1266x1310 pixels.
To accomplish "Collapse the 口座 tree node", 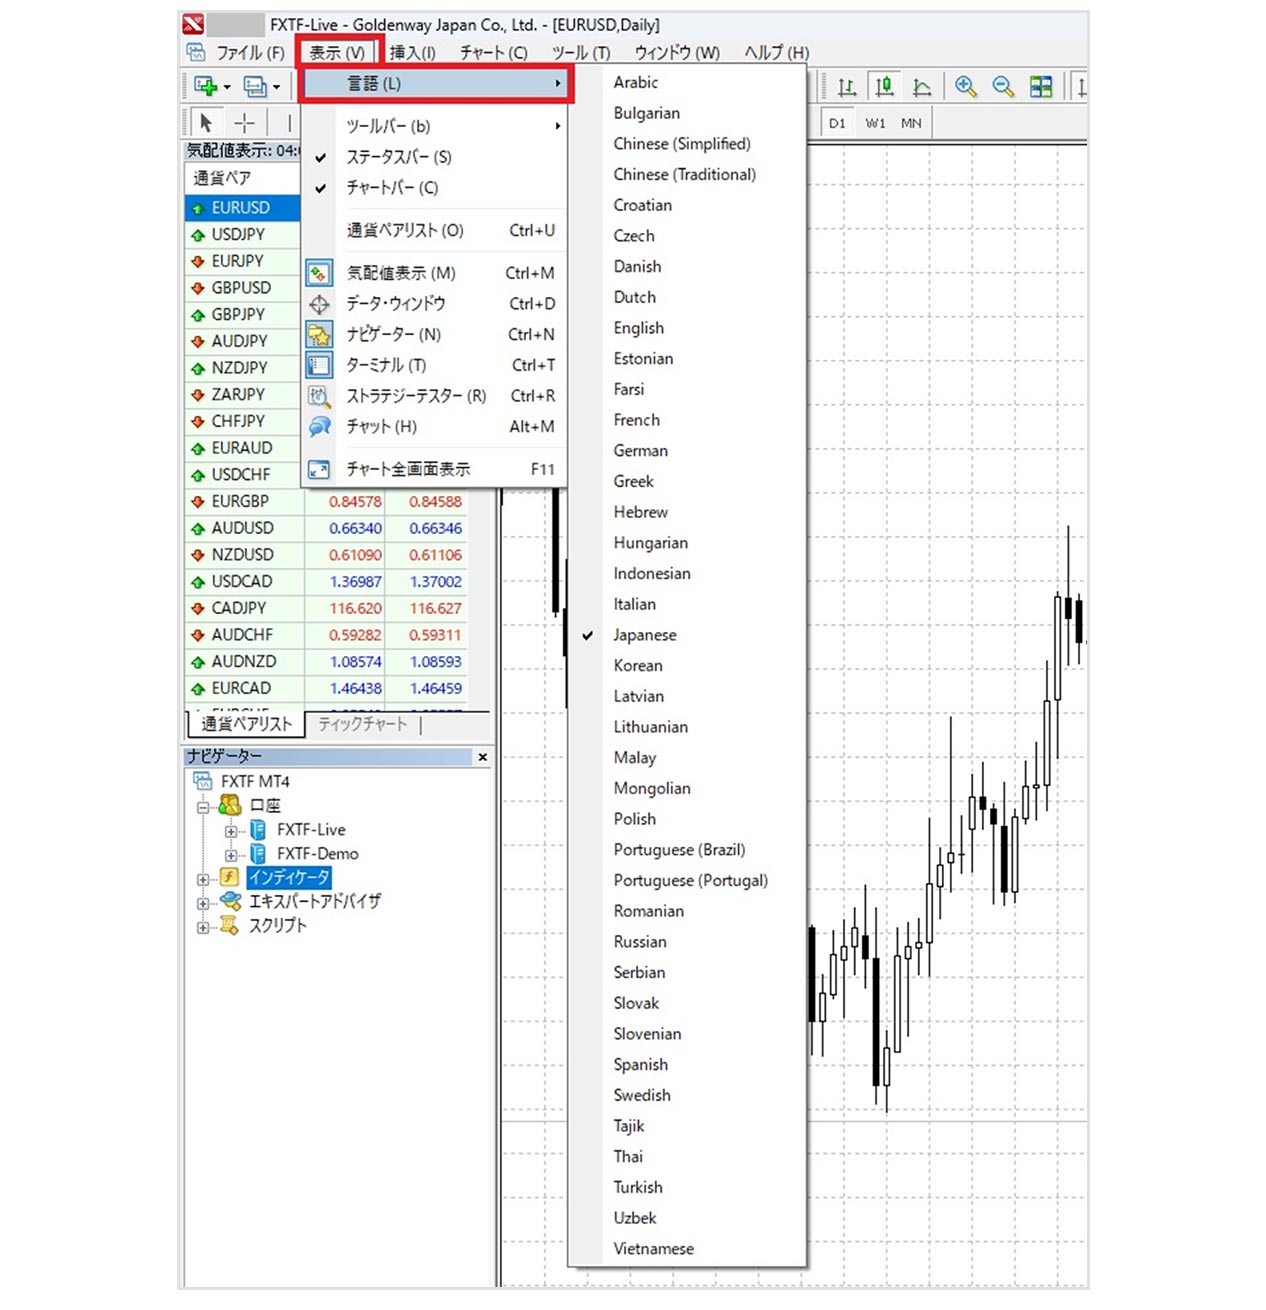I will (x=203, y=806).
